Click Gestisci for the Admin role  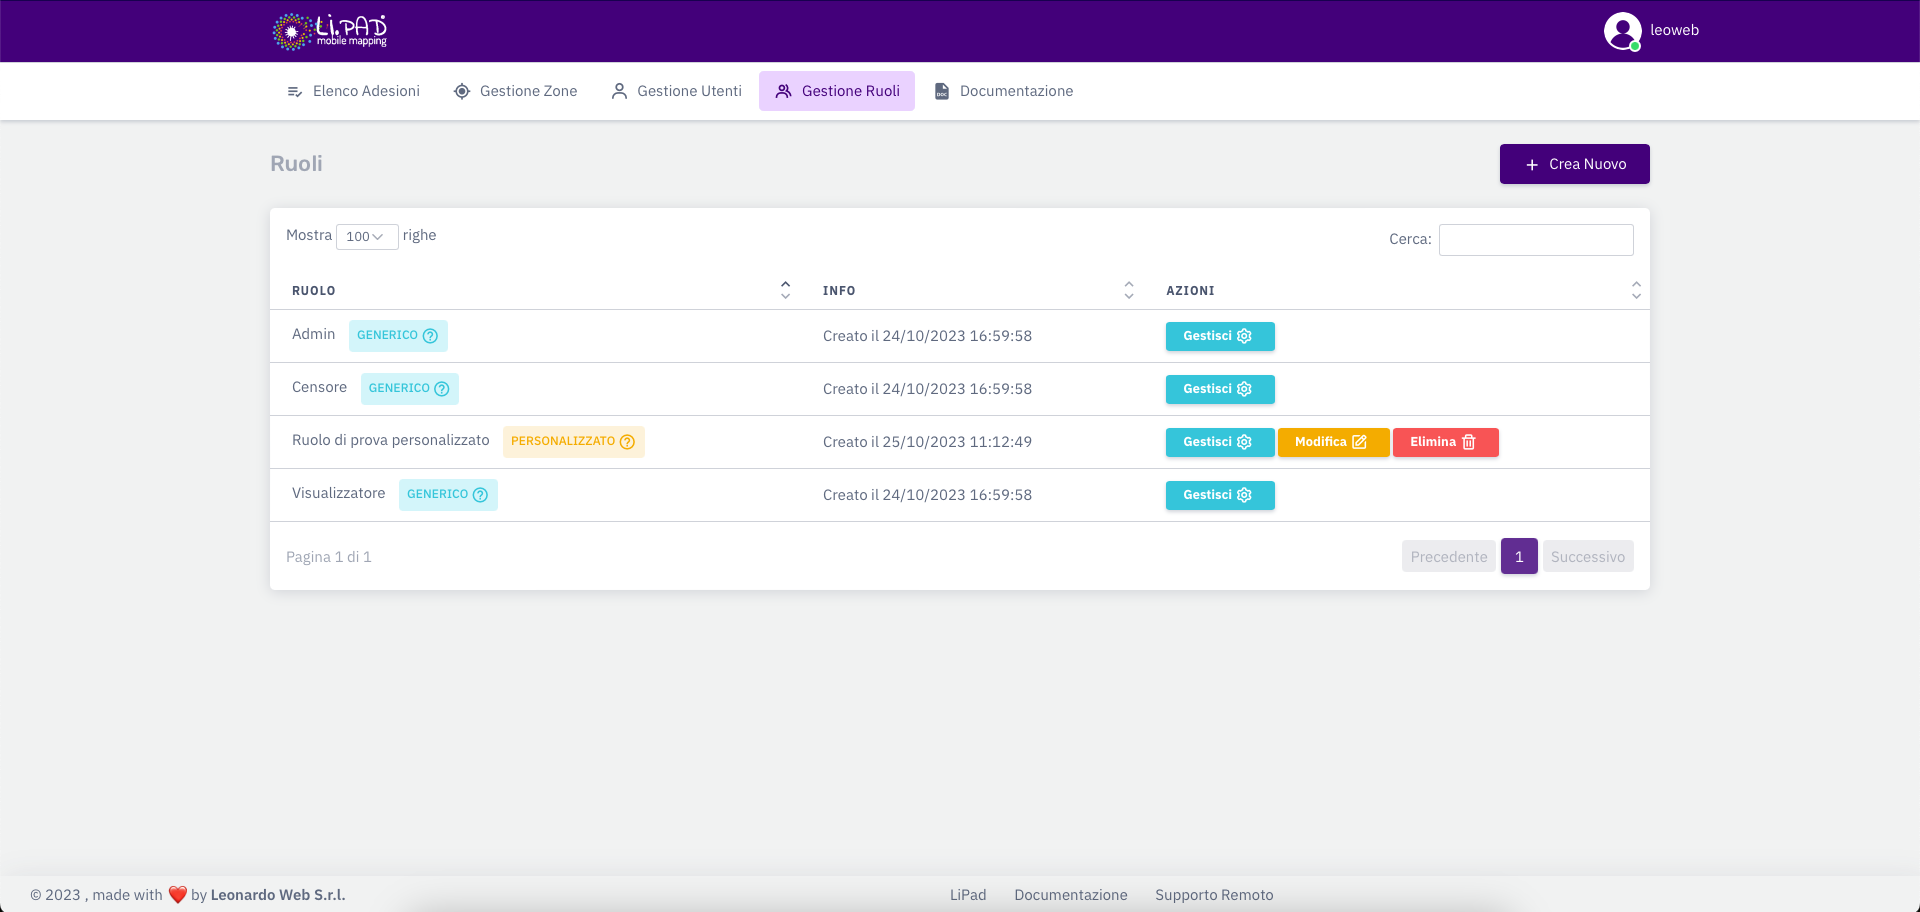(x=1219, y=336)
